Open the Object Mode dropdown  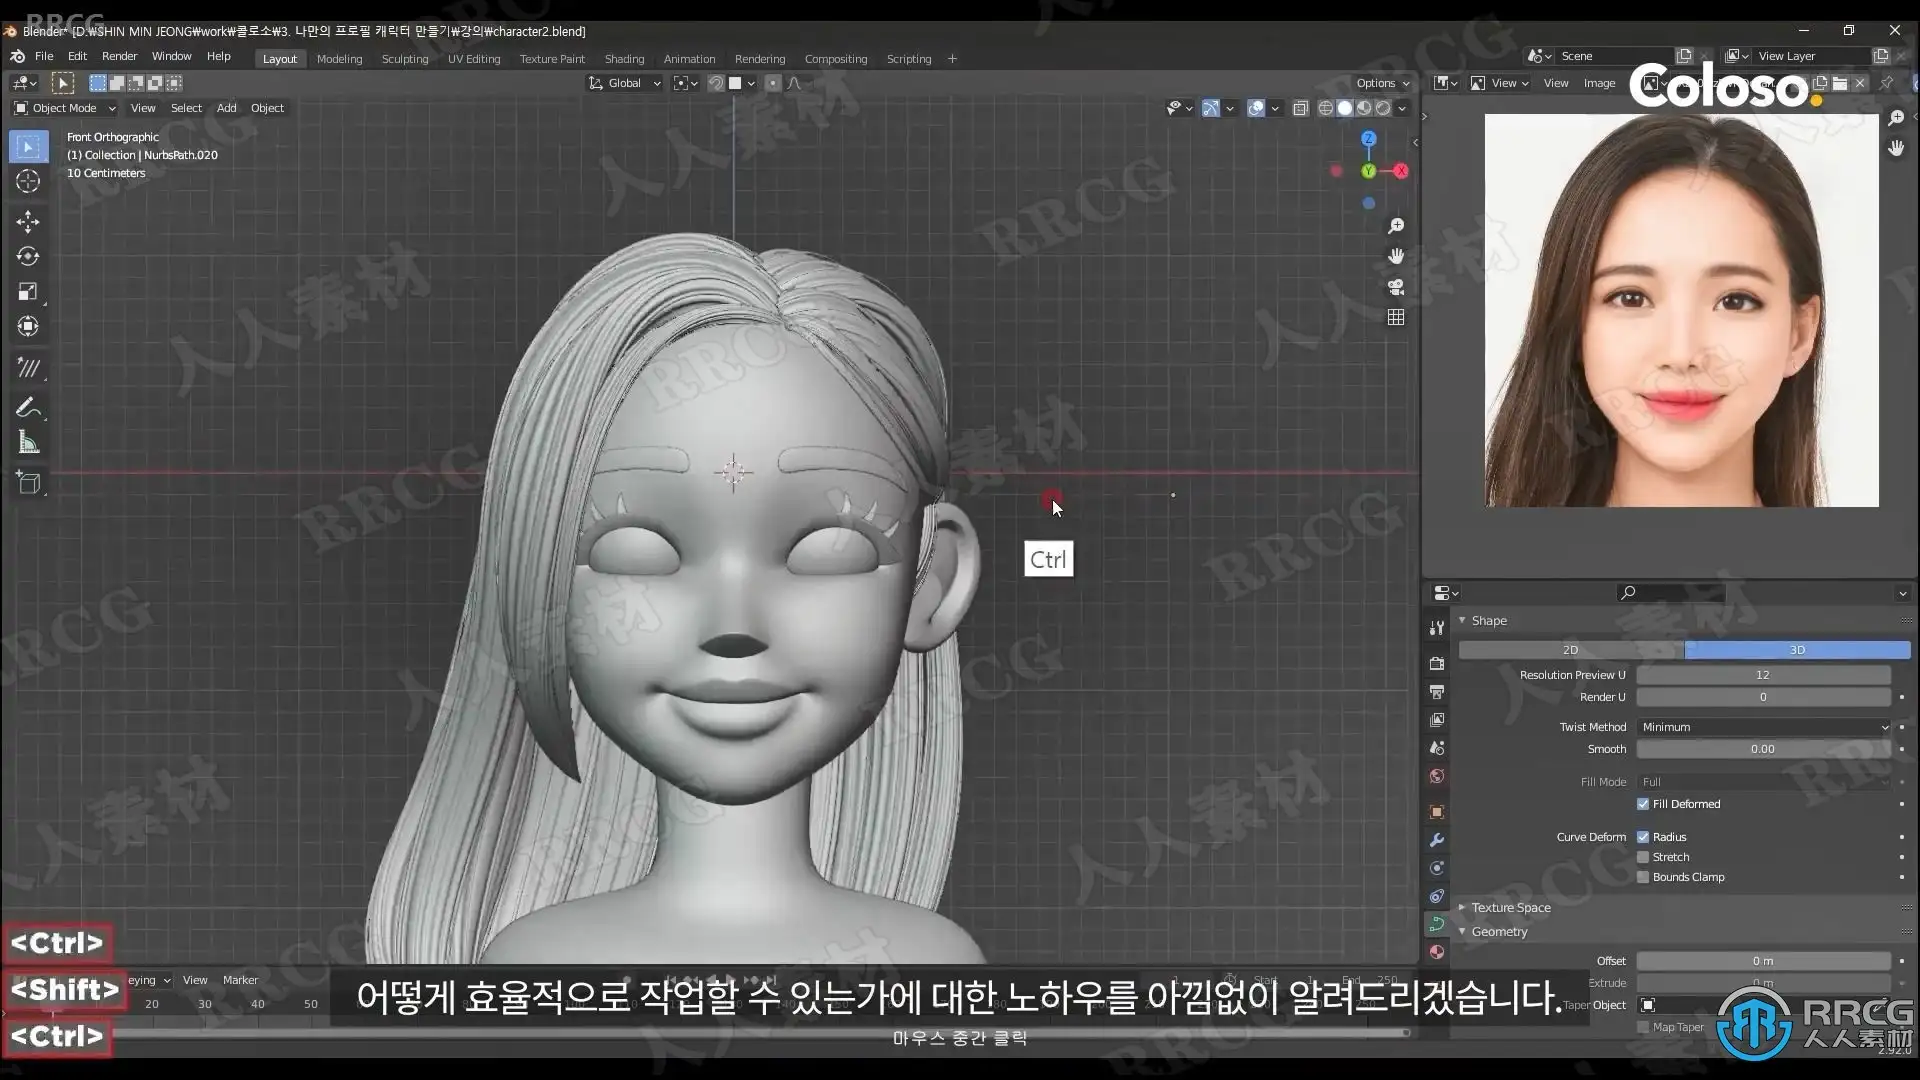point(65,108)
